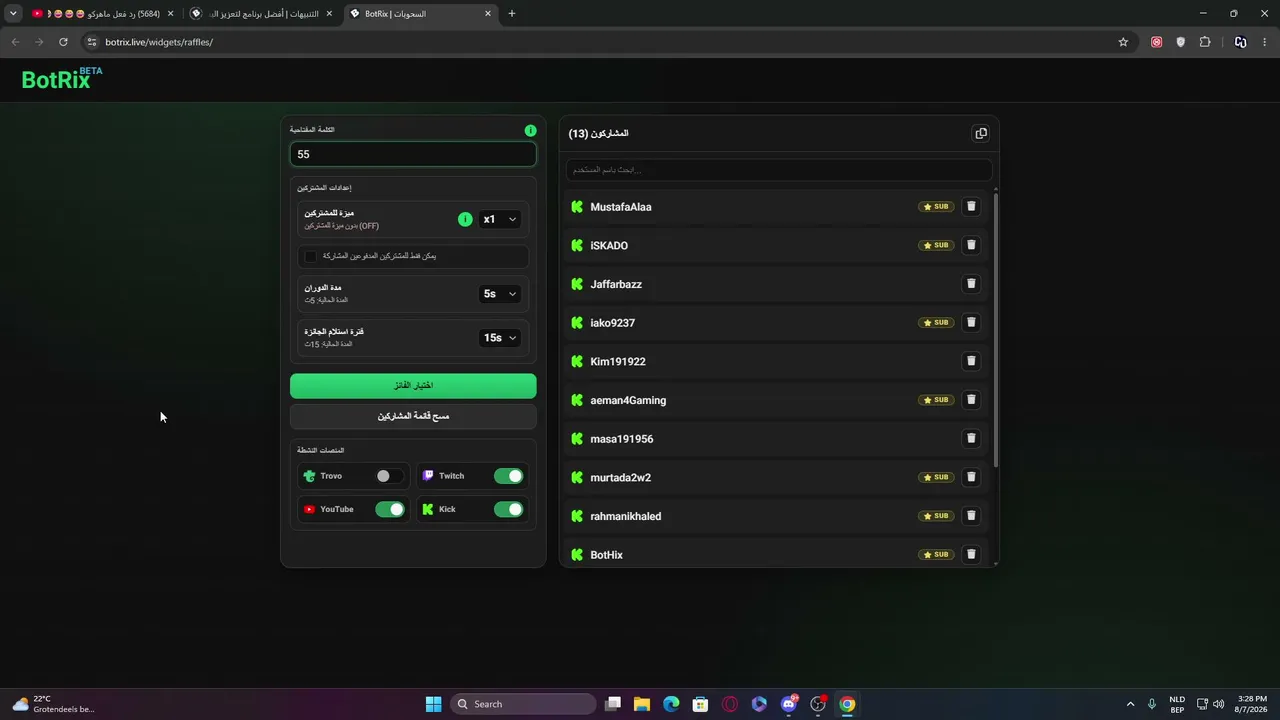
Task: Toggle the Trovo platform switch
Action: coord(389,476)
